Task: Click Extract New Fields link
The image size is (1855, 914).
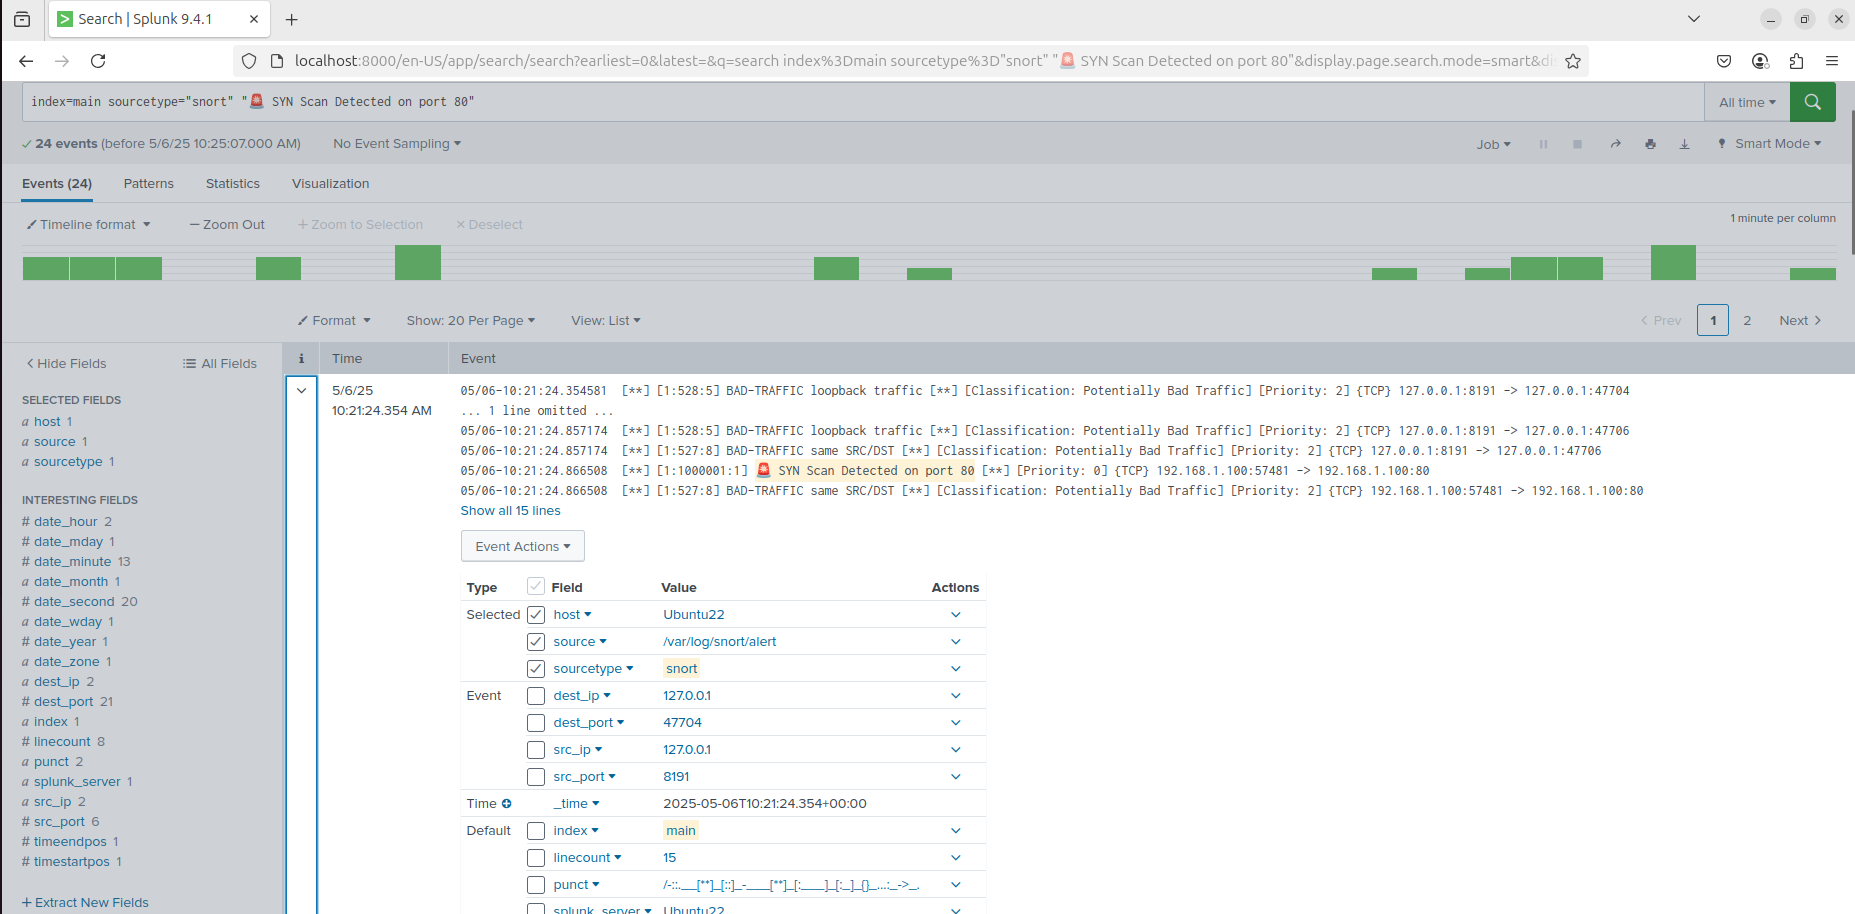Action: click(x=85, y=903)
